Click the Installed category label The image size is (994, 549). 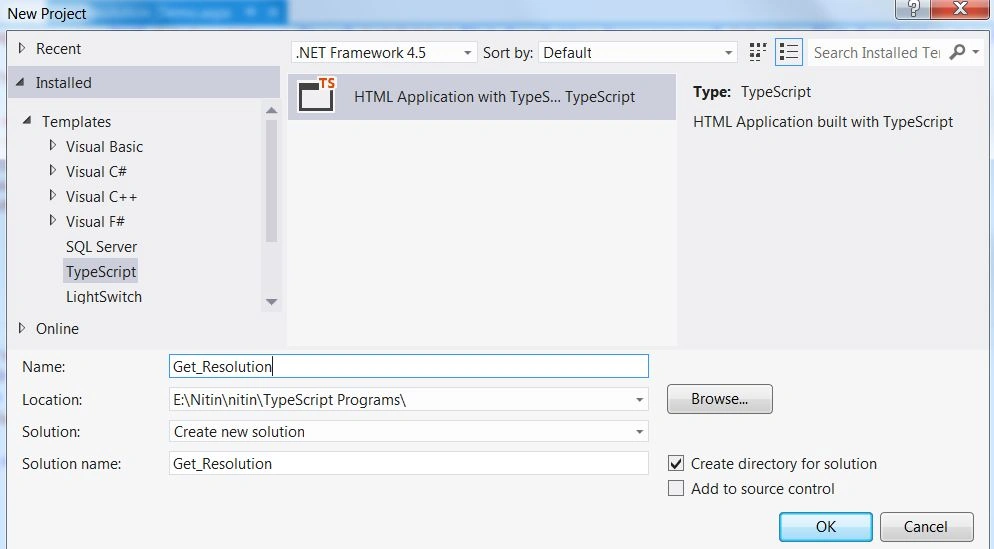point(63,82)
